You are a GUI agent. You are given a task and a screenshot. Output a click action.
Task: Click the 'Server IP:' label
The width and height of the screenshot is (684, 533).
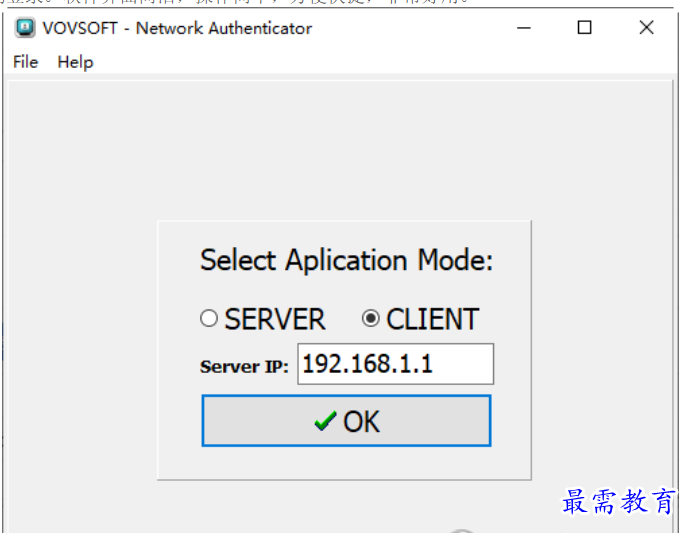pos(244,366)
